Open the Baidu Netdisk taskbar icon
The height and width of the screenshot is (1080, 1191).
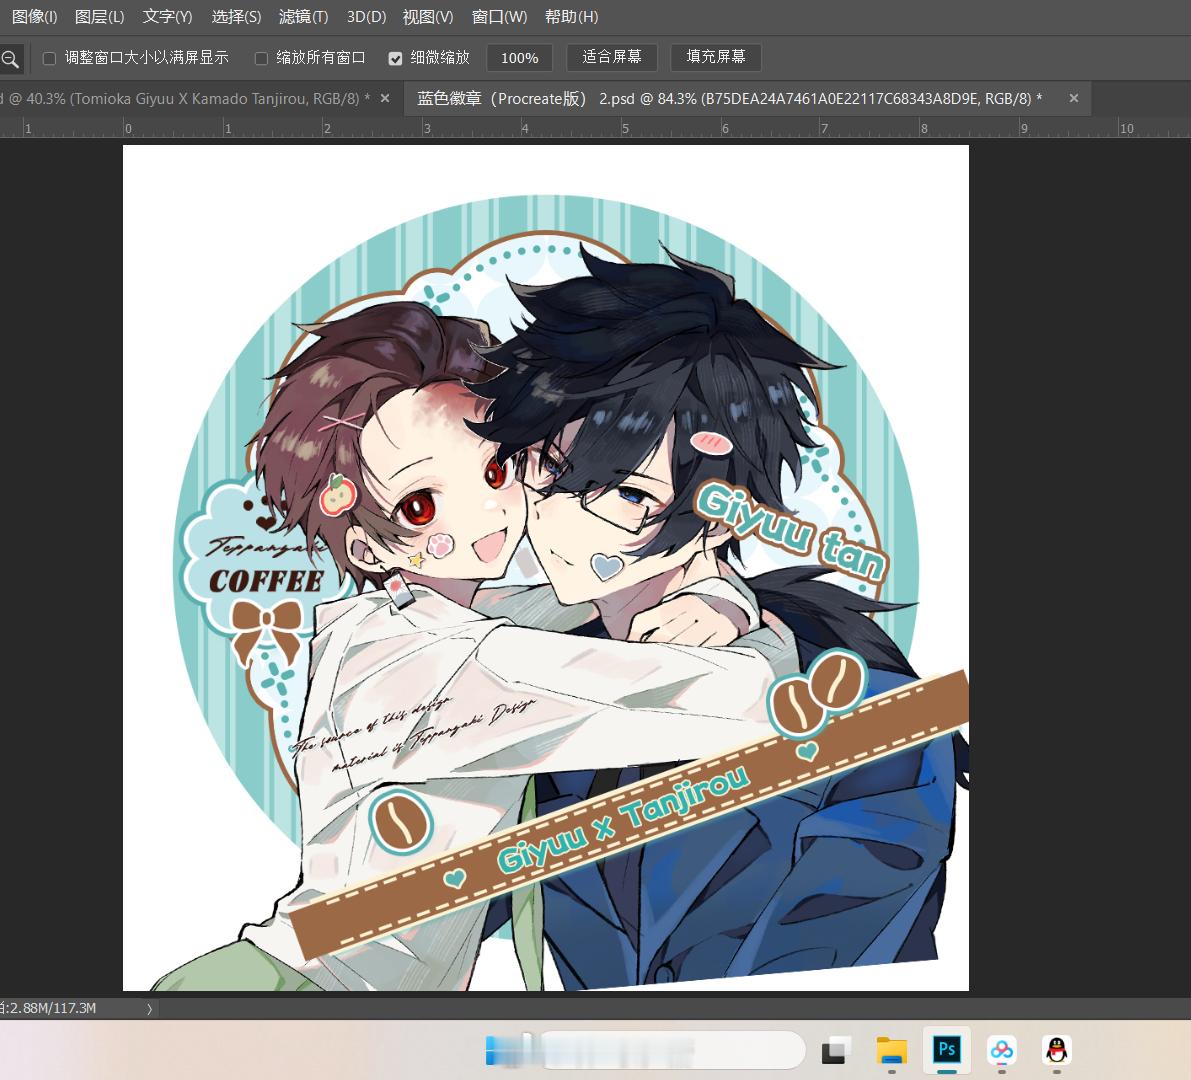click(1001, 1050)
